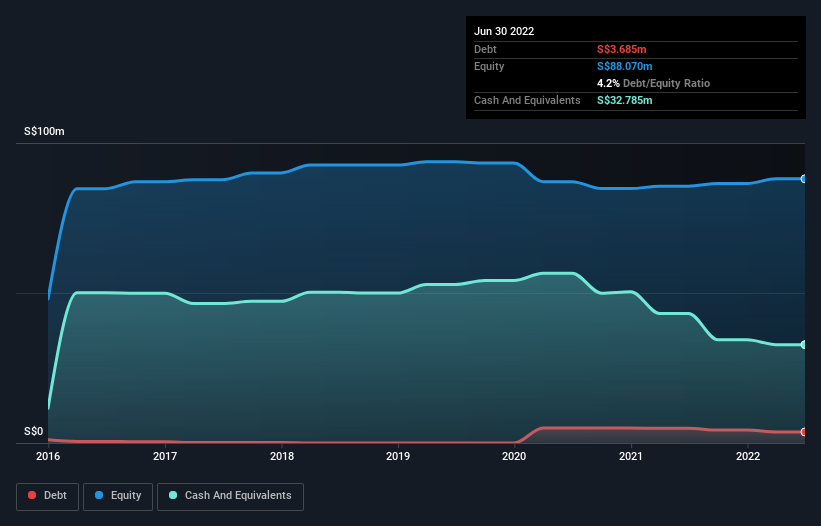
Task: Click the 2018 x-axis label
Action: tap(282, 456)
